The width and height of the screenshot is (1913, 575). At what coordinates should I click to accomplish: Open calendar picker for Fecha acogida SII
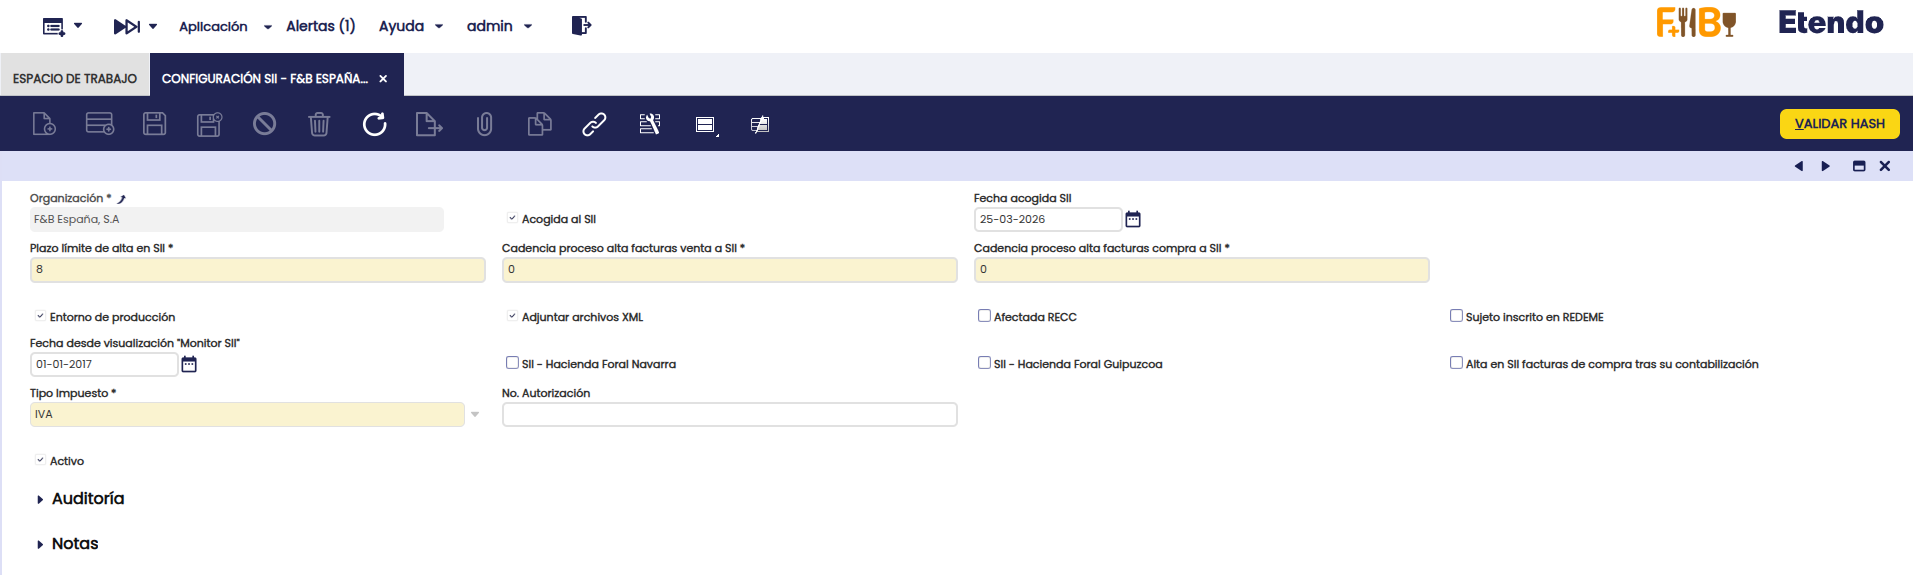tap(1133, 219)
